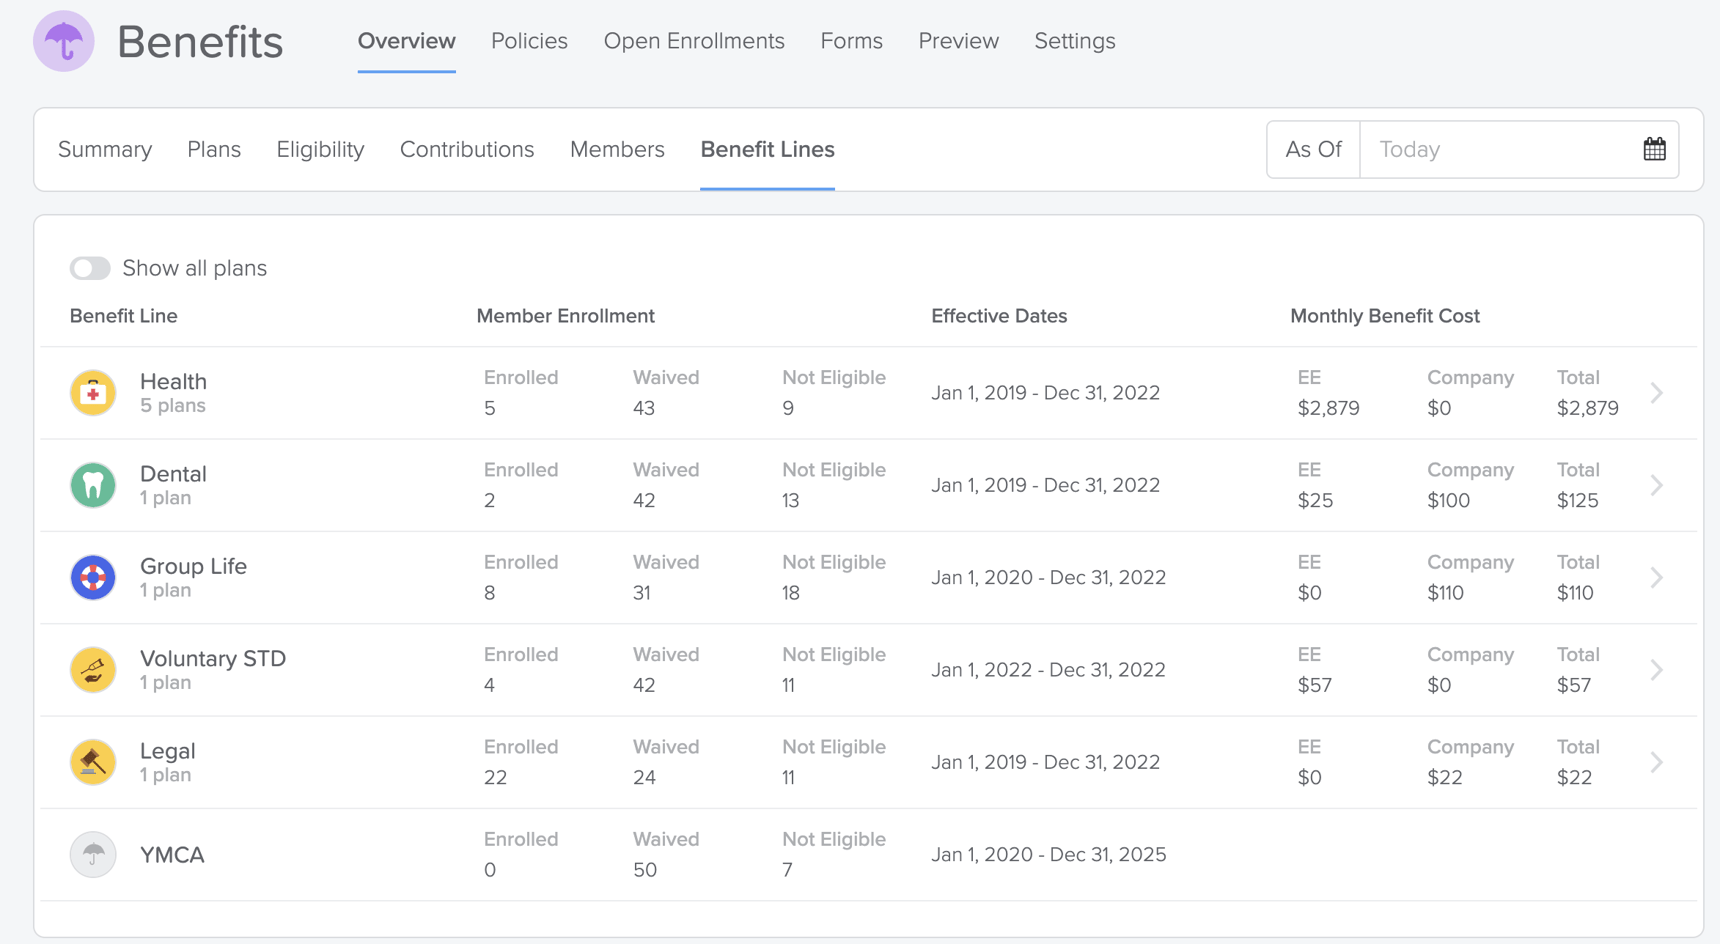This screenshot has height=944, width=1720.
Task: Select the Dental tooth icon
Action: (x=92, y=485)
